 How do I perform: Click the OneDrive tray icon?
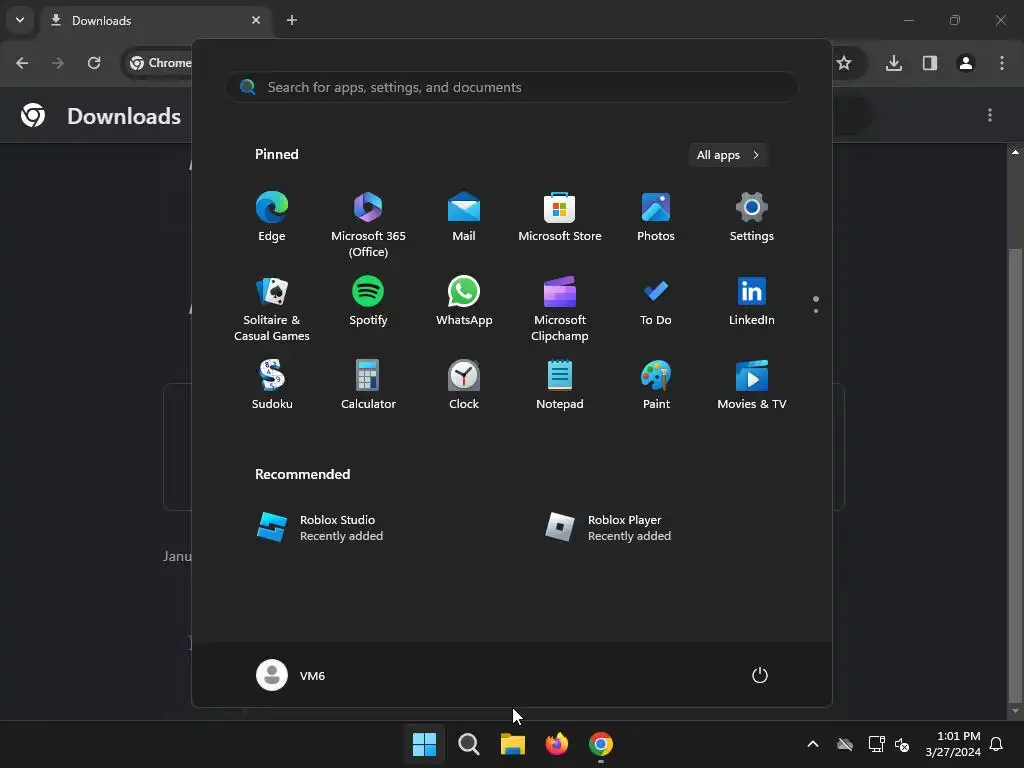[x=845, y=744]
